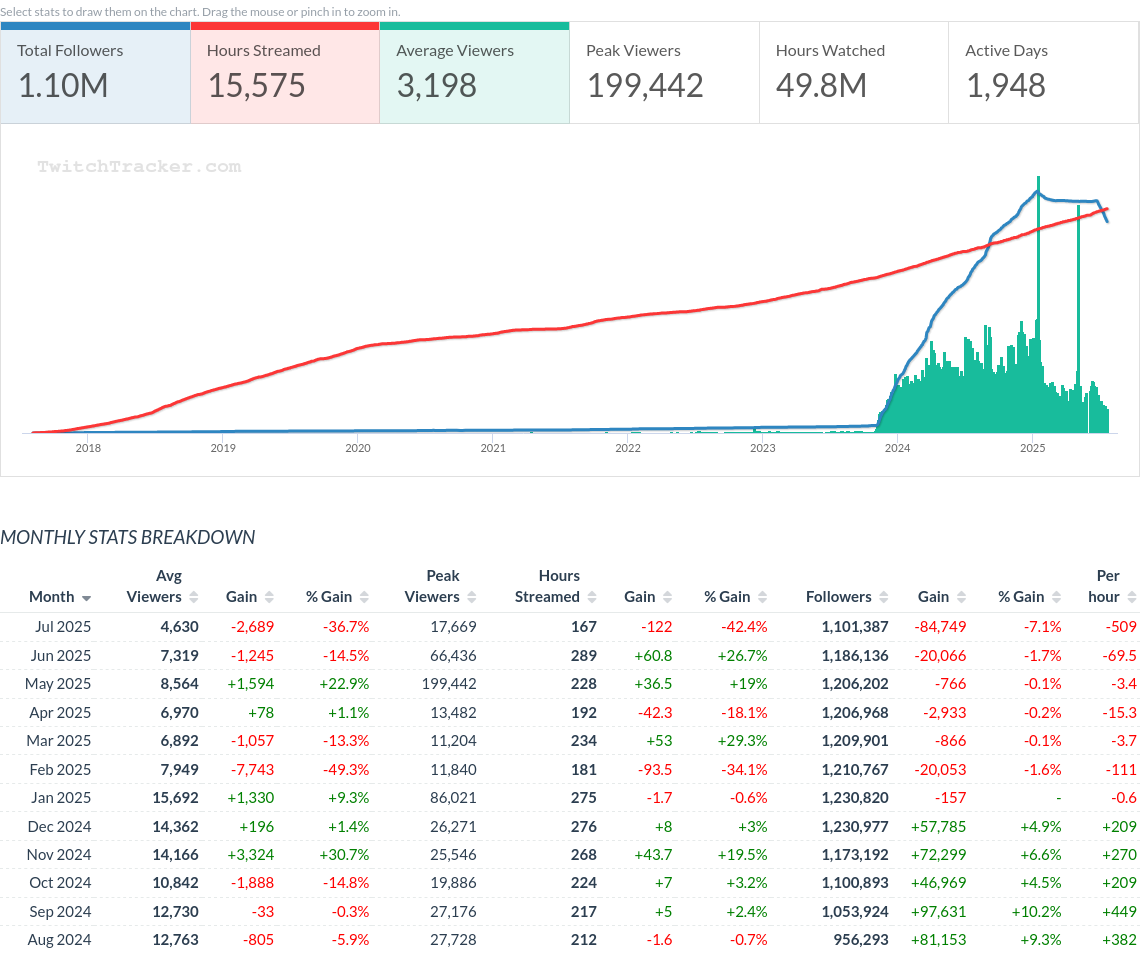Click the 2025 label on the chart axis
Image resolution: width=1140 pixels, height=959 pixels.
coord(1032,448)
